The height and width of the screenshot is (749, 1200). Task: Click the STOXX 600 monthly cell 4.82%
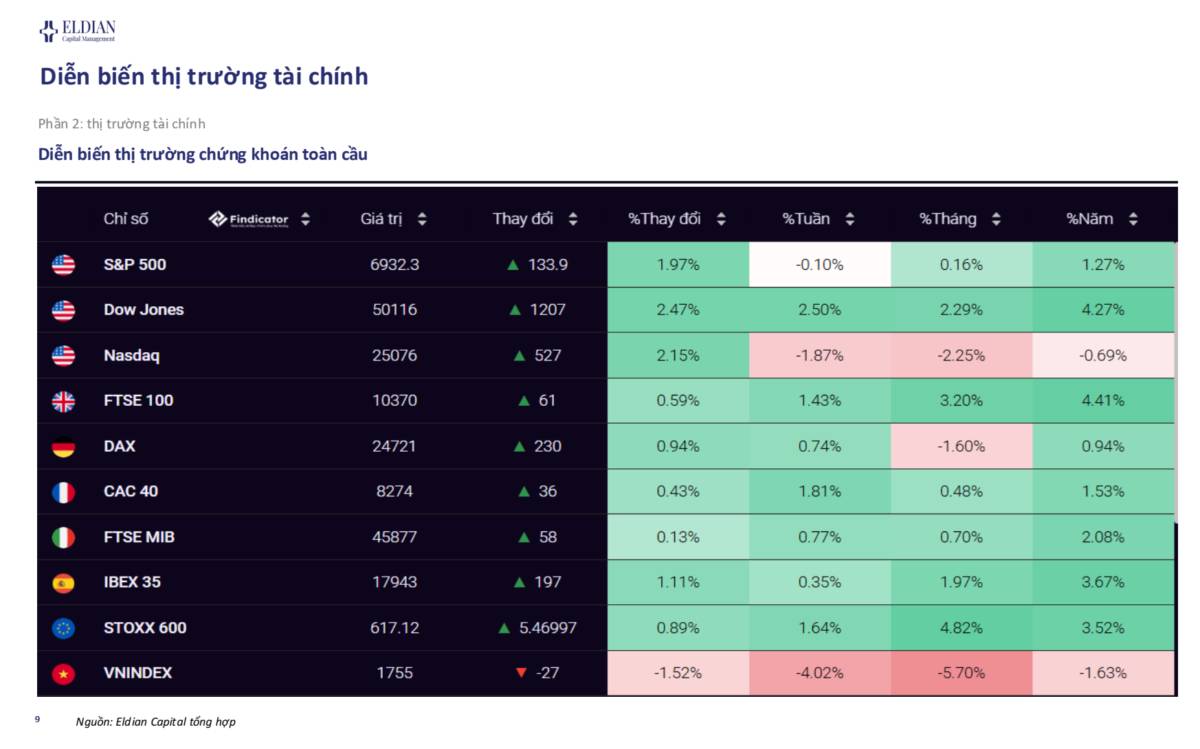click(961, 628)
